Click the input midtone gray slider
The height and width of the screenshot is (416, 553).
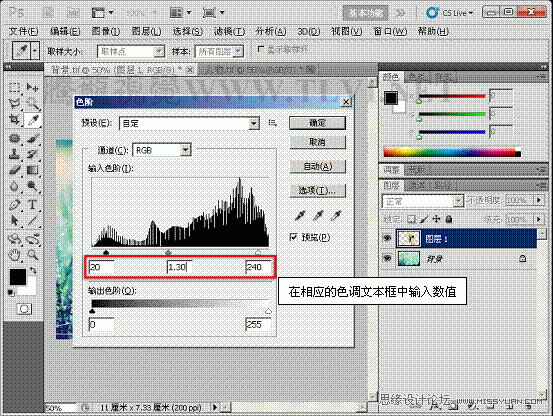point(169,252)
